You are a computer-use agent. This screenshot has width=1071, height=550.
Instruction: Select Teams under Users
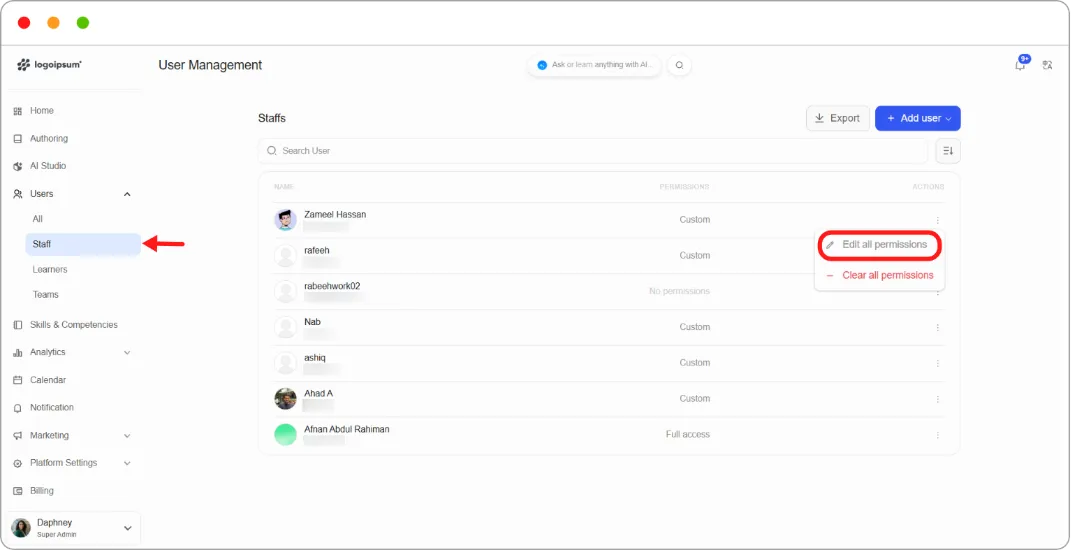coord(45,295)
